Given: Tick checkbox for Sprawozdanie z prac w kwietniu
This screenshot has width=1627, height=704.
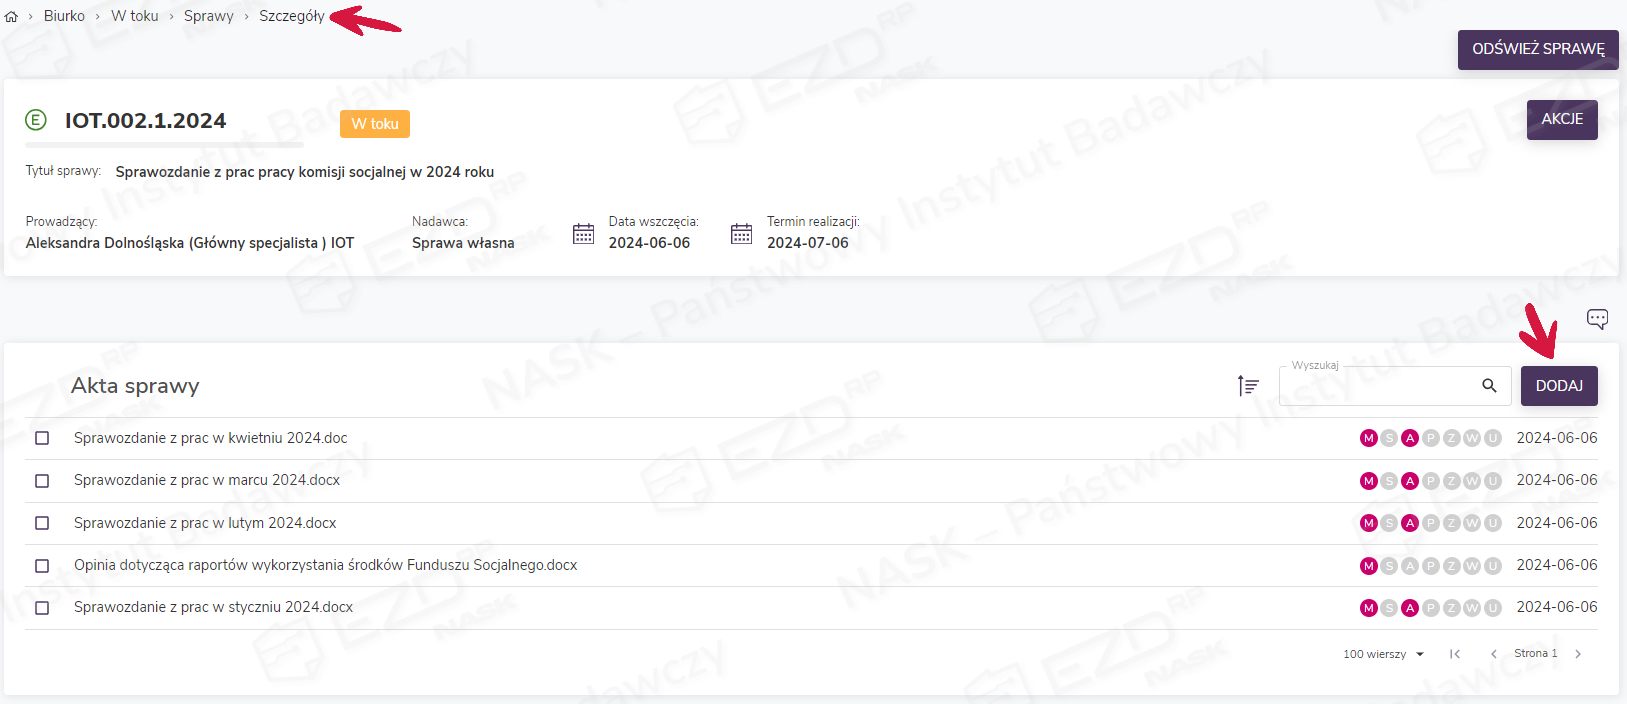Looking at the screenshot, I should [x=42, y=438].
